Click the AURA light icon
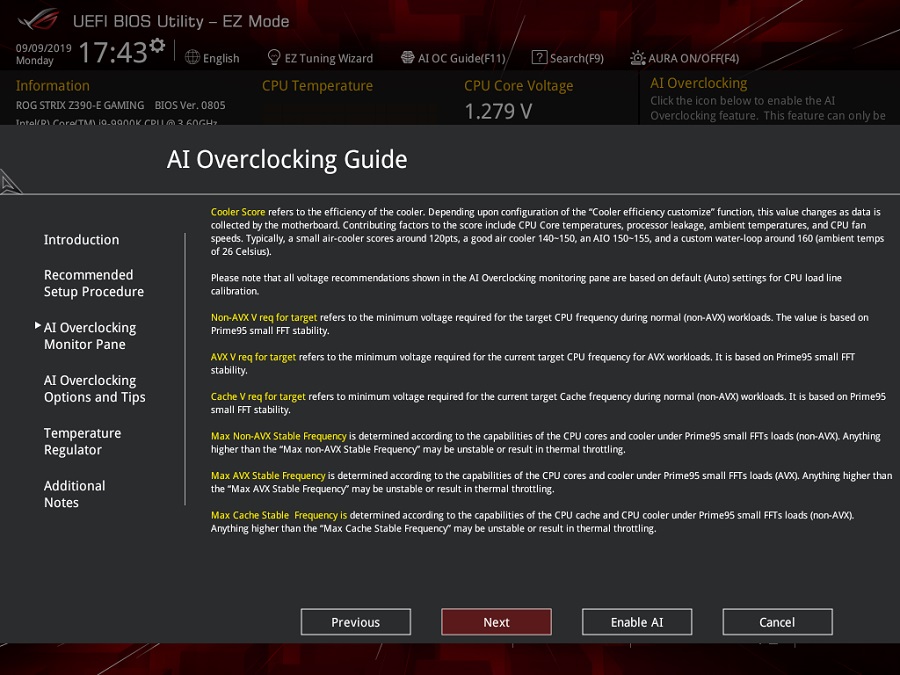900x675 pixels. (x=638, y=58)
